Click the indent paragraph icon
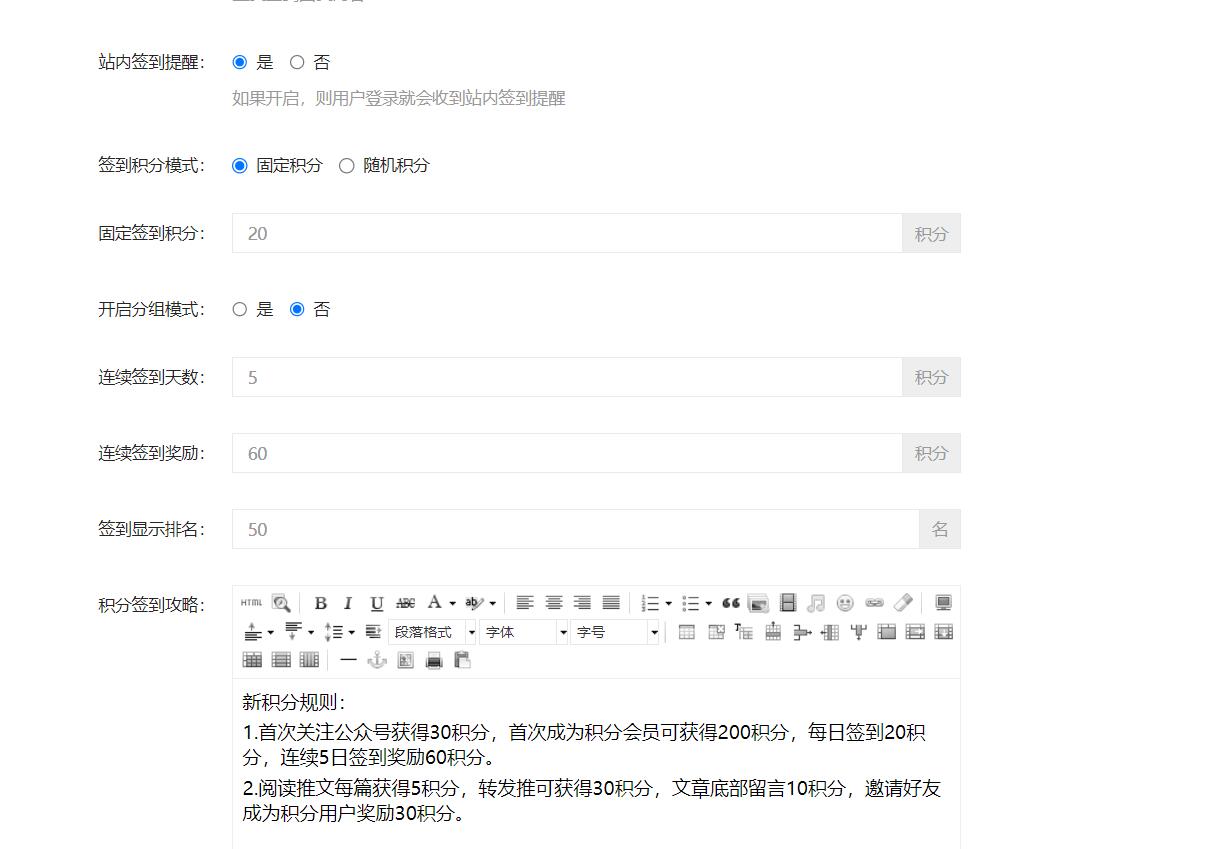Image resolution: width=1212 pixels, height=849 pixels. pos(373,632)
